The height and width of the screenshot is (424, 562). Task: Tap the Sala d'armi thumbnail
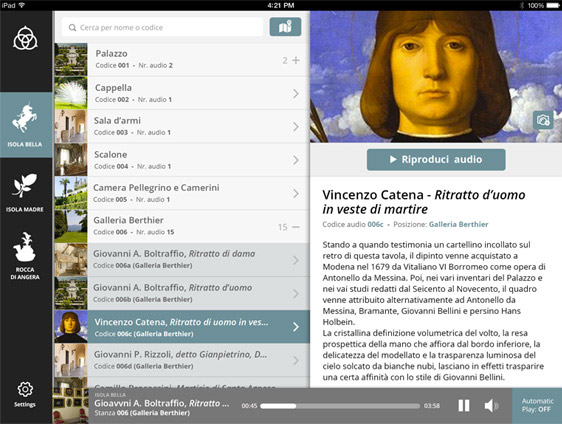tap(71, 126)
